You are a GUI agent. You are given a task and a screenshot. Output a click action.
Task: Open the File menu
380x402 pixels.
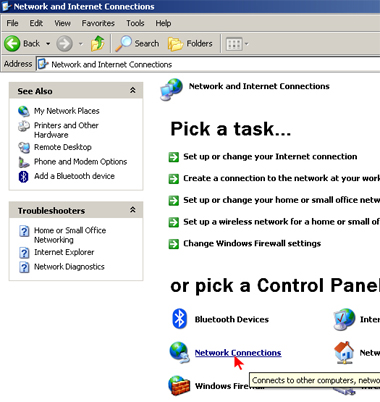point(12,23)
